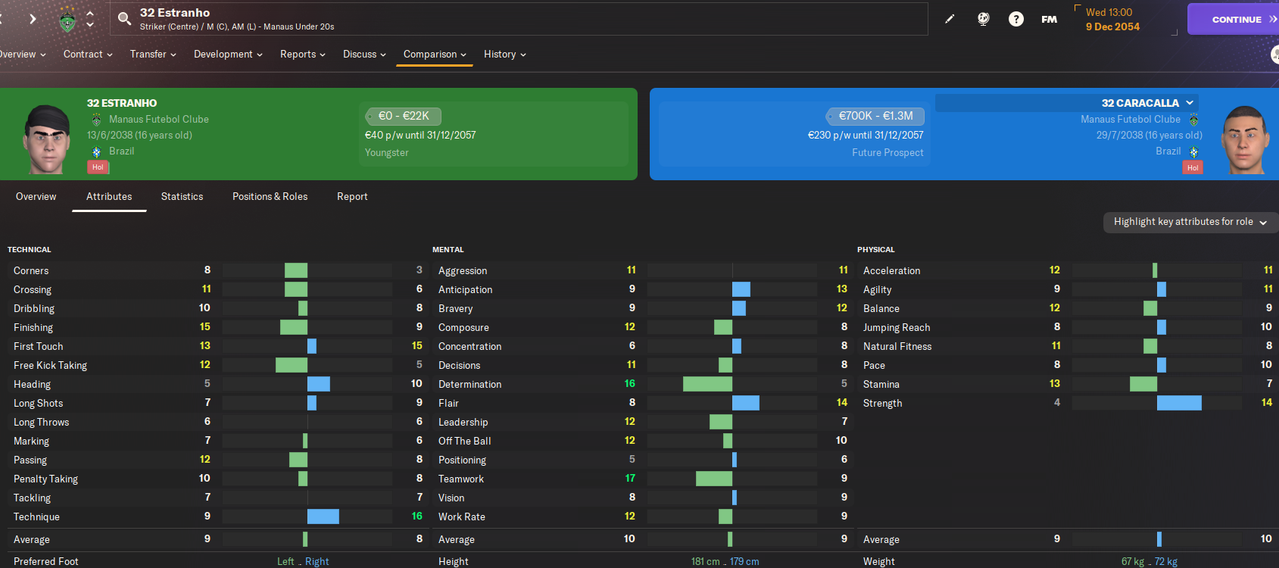Open the pencil edit icon
This screenshot has height=568, width=1279.
pos(950,19)
